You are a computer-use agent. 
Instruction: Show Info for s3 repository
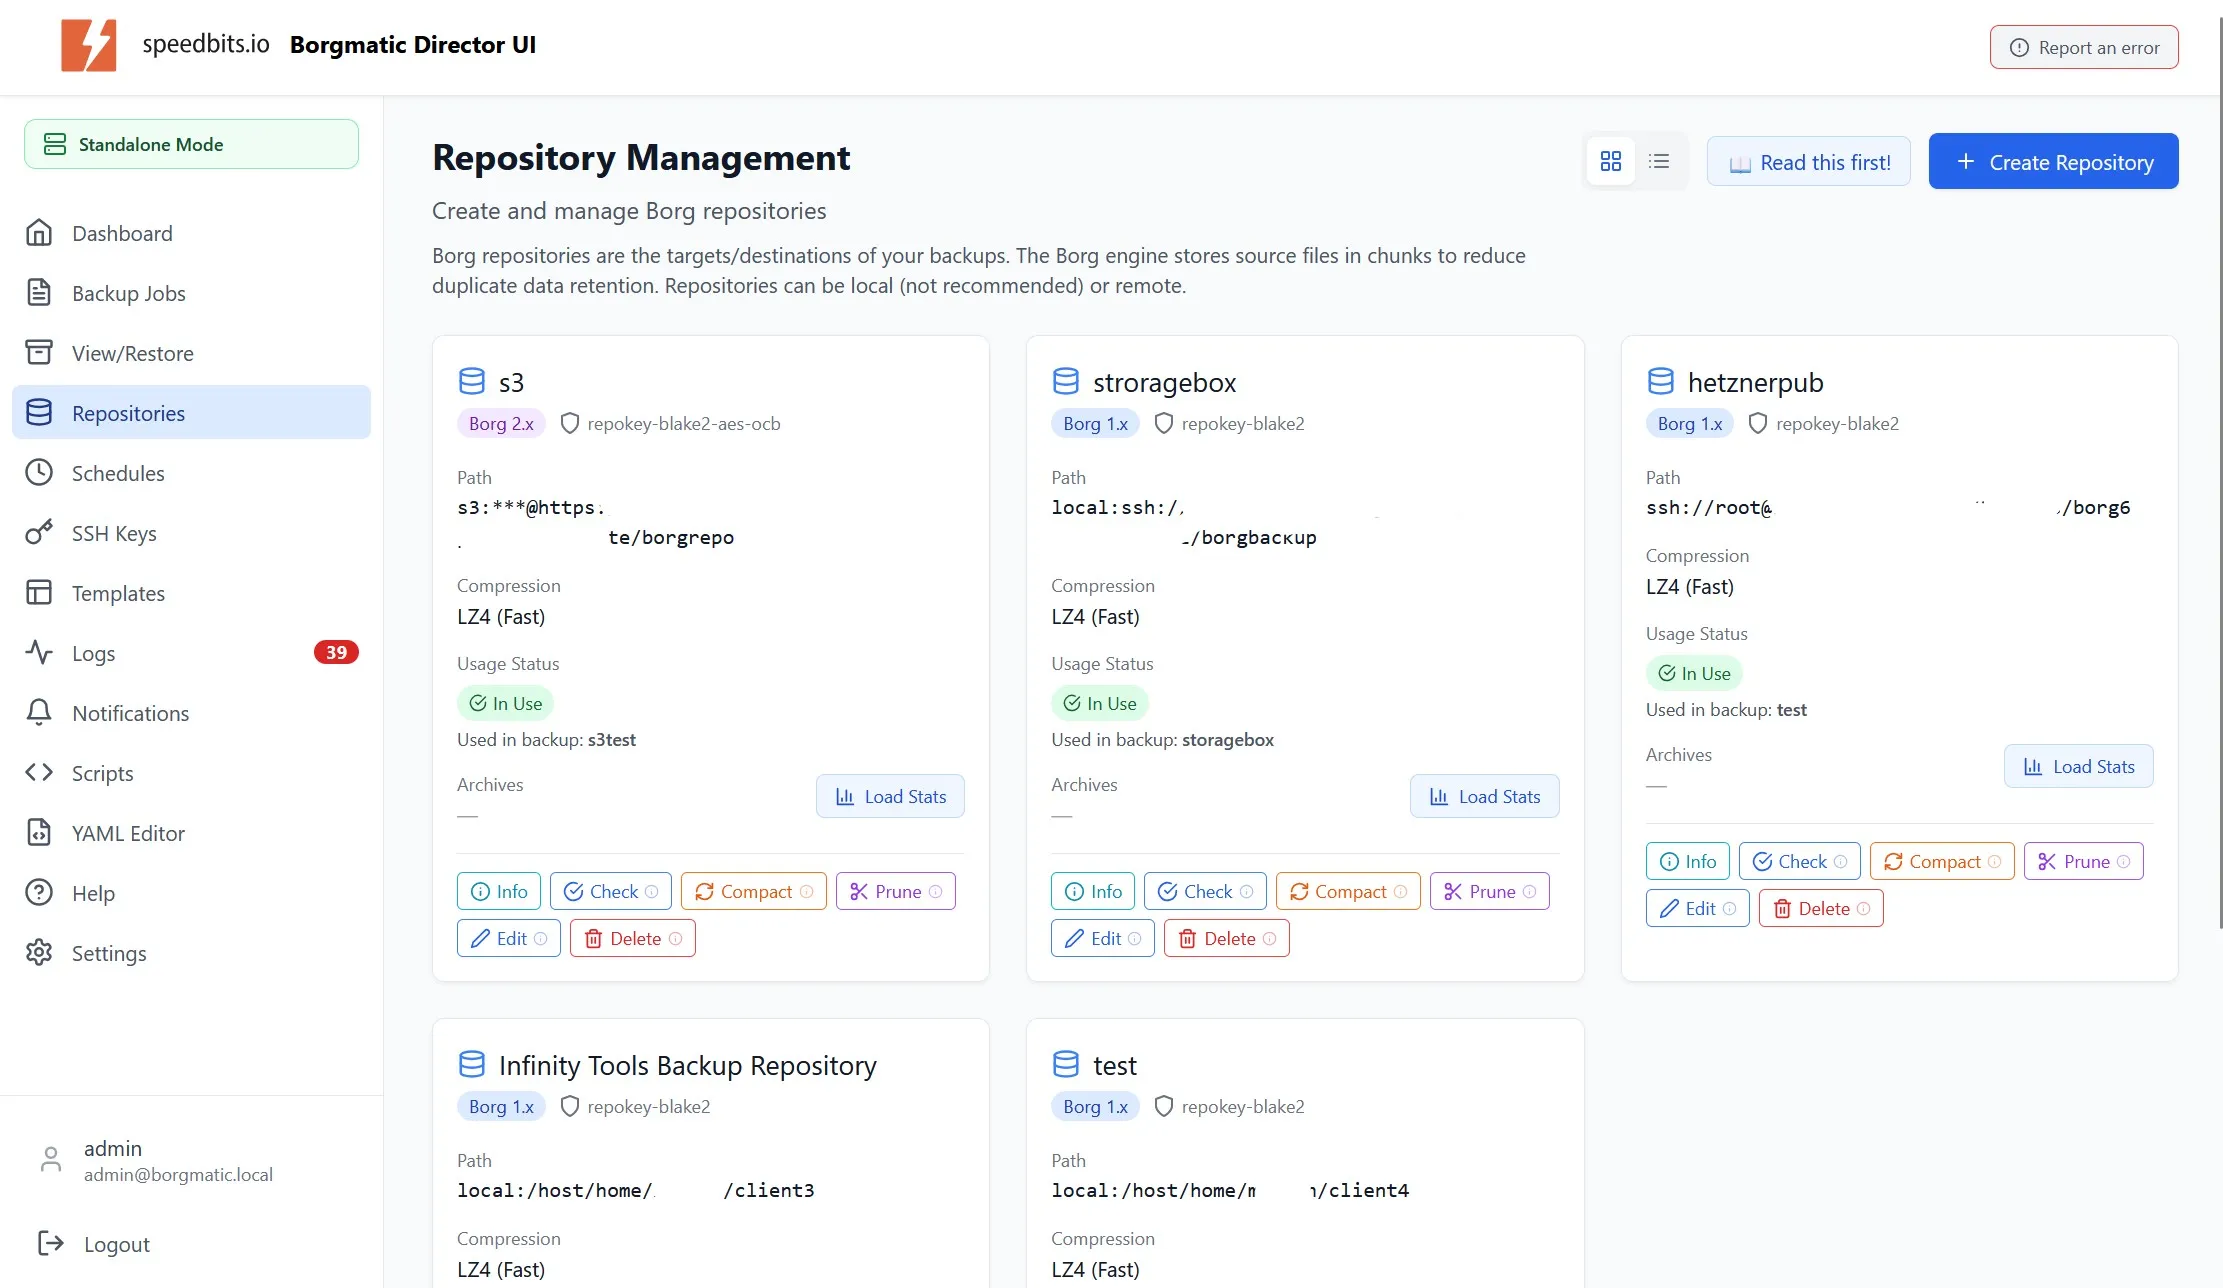pyautogui.click(x=499, y=891)
